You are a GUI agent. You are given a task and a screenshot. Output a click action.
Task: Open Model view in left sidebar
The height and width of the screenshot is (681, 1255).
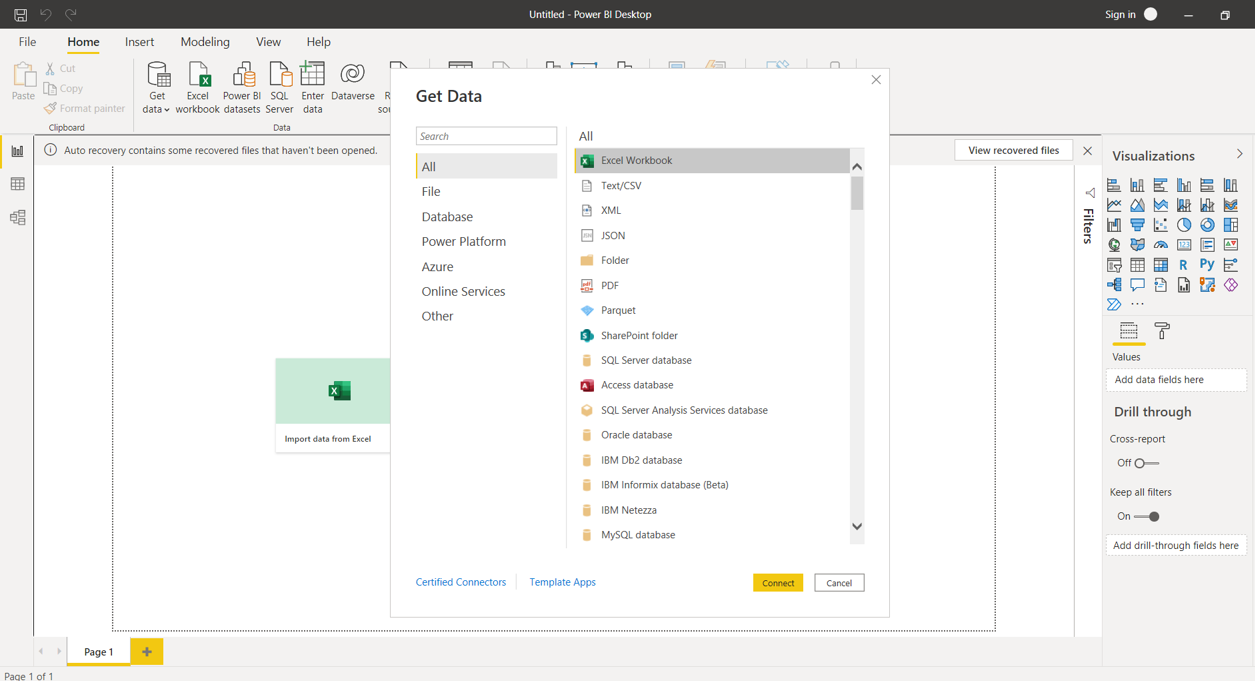tap(17, 217)
